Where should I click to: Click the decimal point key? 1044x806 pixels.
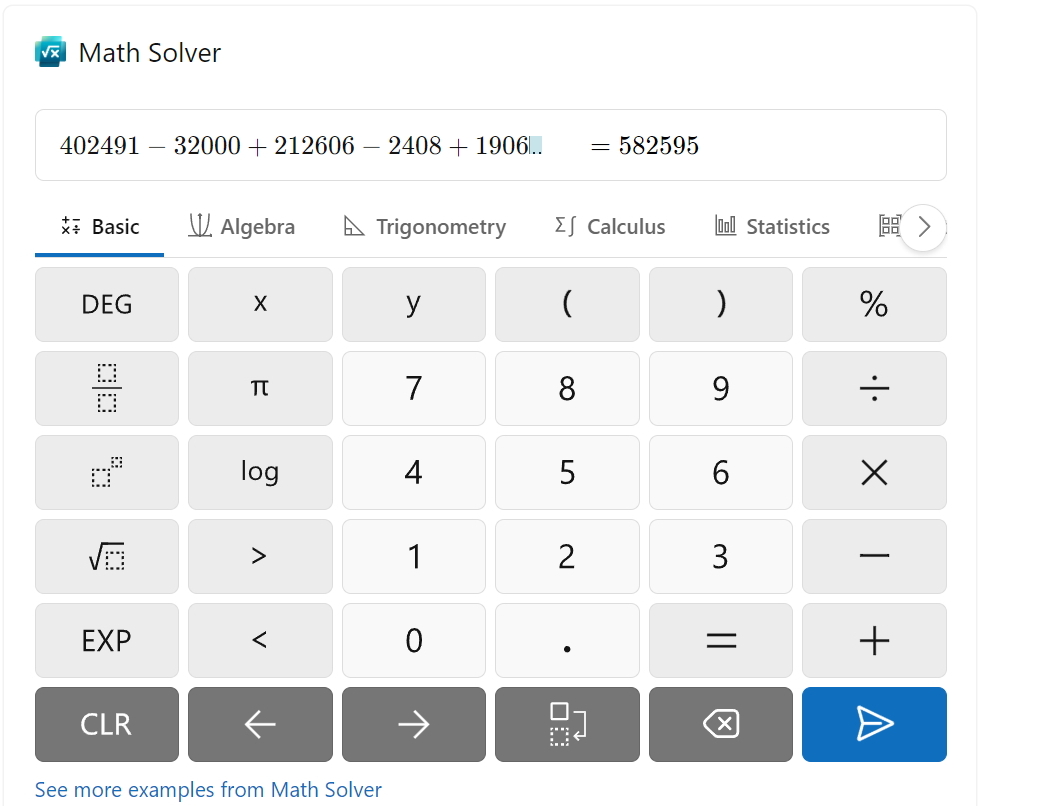tap(567, 640)
